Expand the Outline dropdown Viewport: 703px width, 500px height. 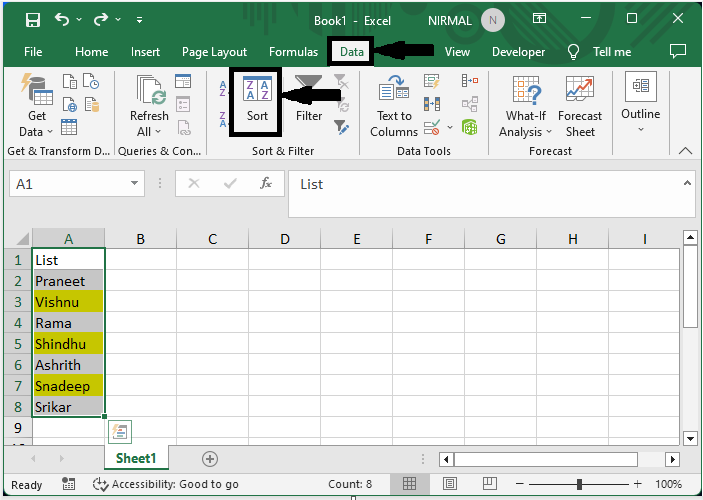pos(641,103)
